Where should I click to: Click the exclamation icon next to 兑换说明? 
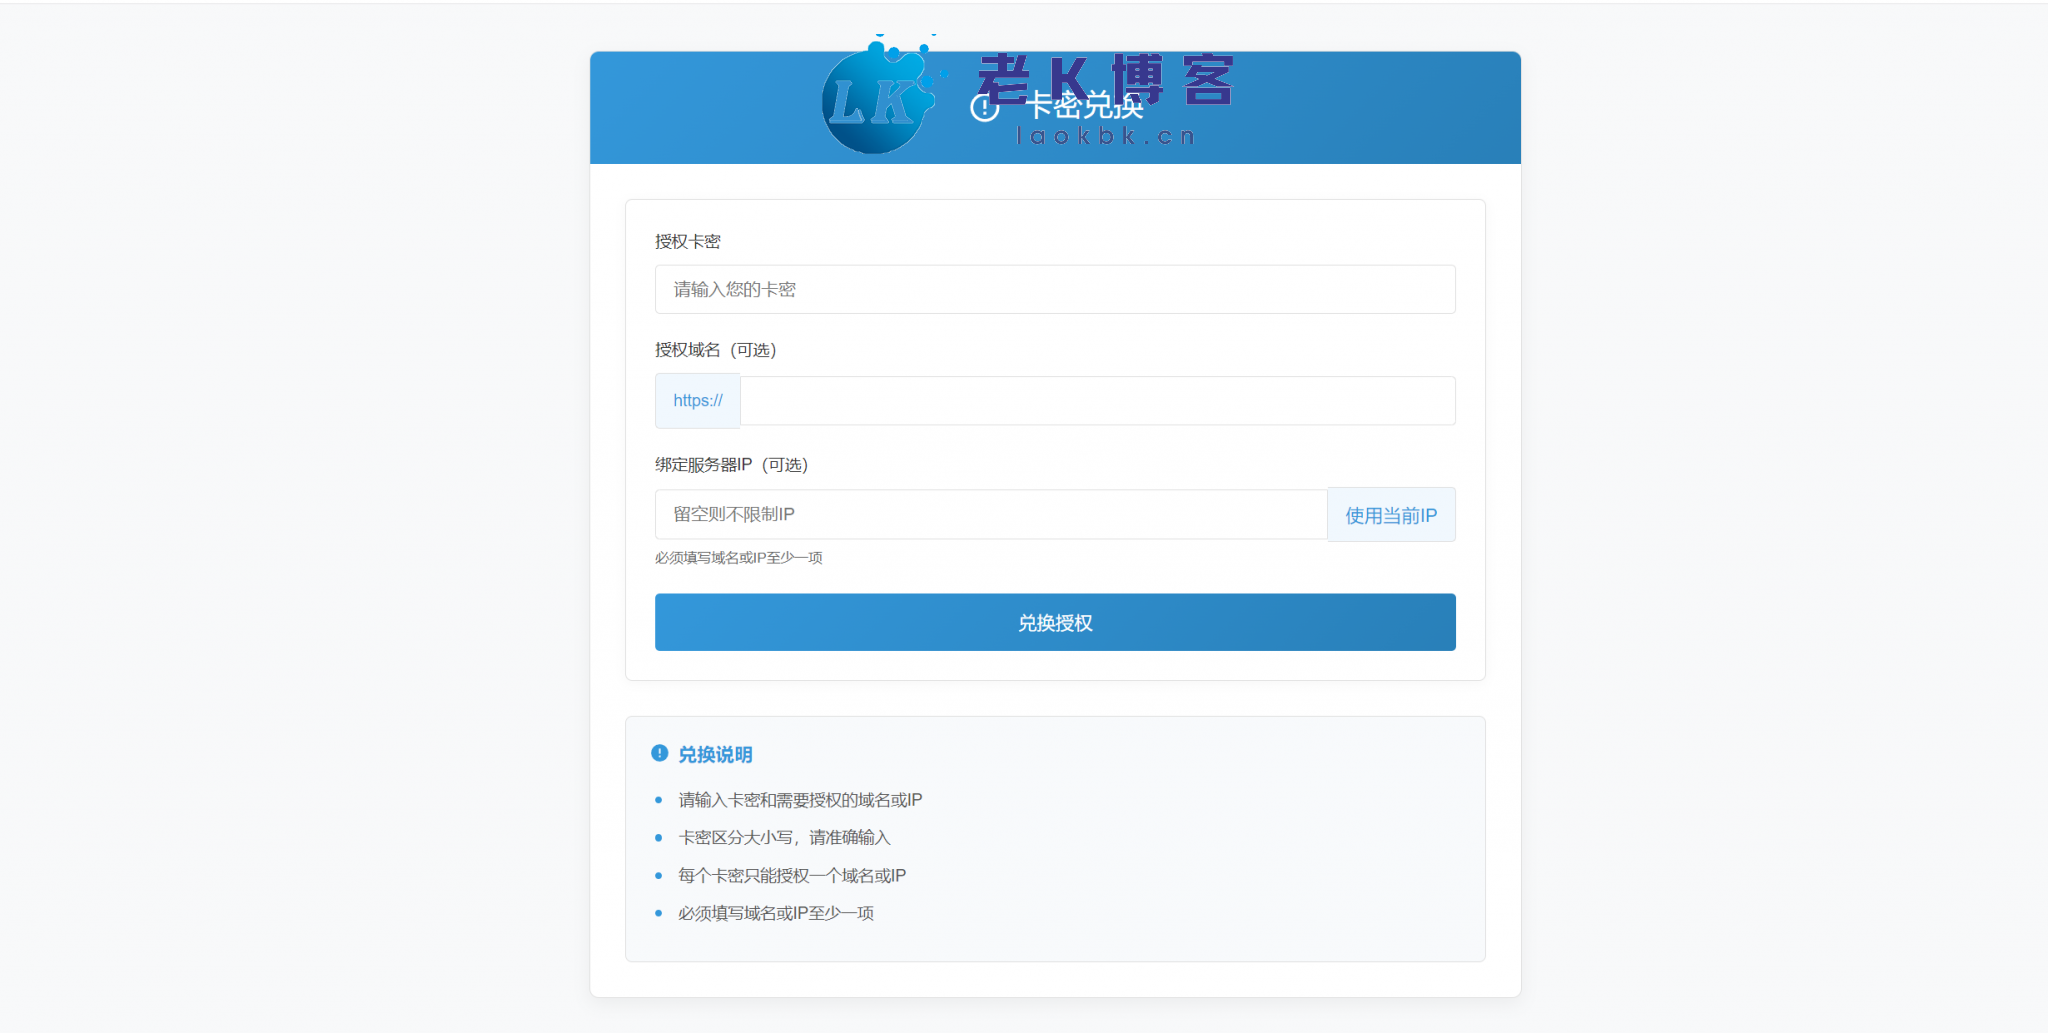tap(660, 753)
